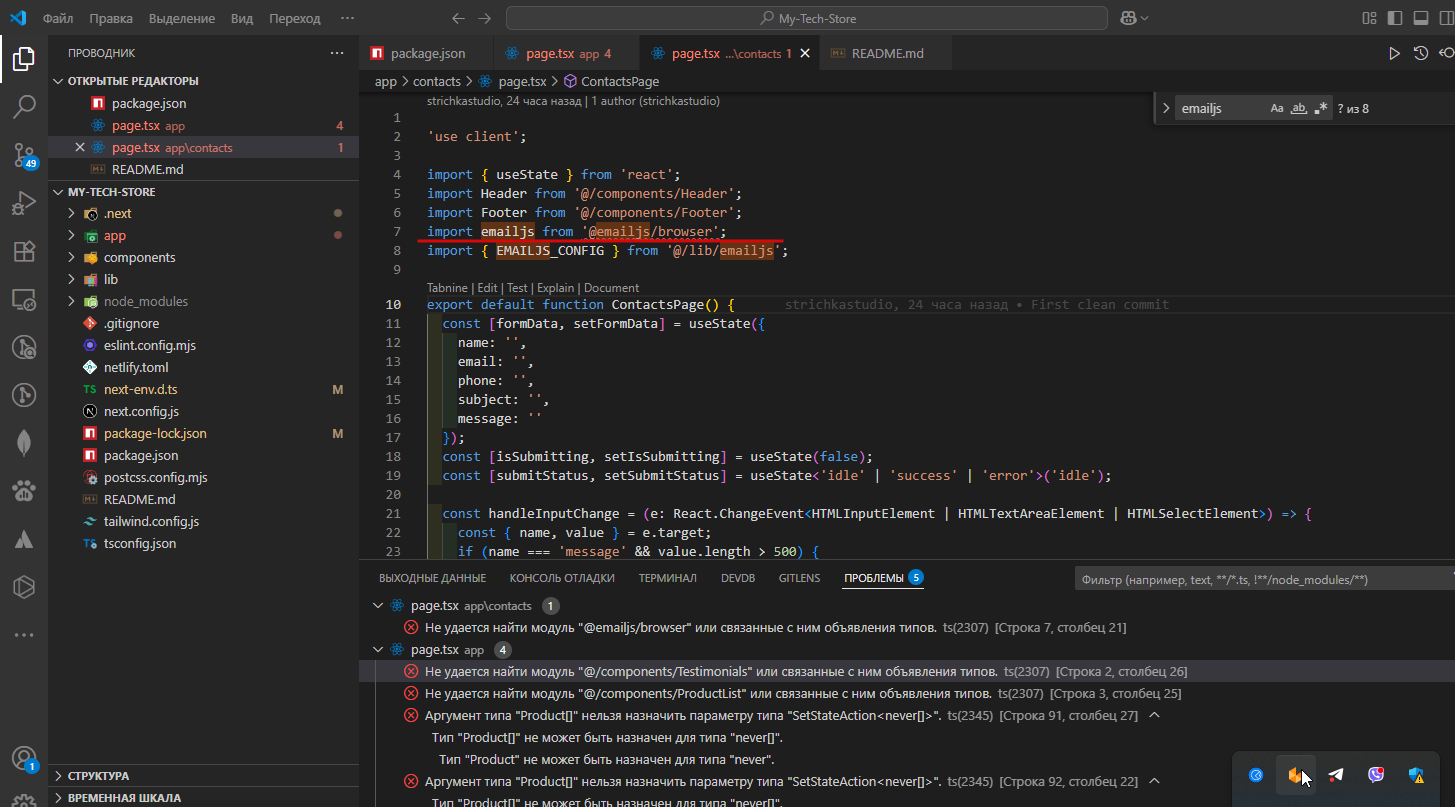Collapse the MY-TECH-STORE section

click(111, 191)
